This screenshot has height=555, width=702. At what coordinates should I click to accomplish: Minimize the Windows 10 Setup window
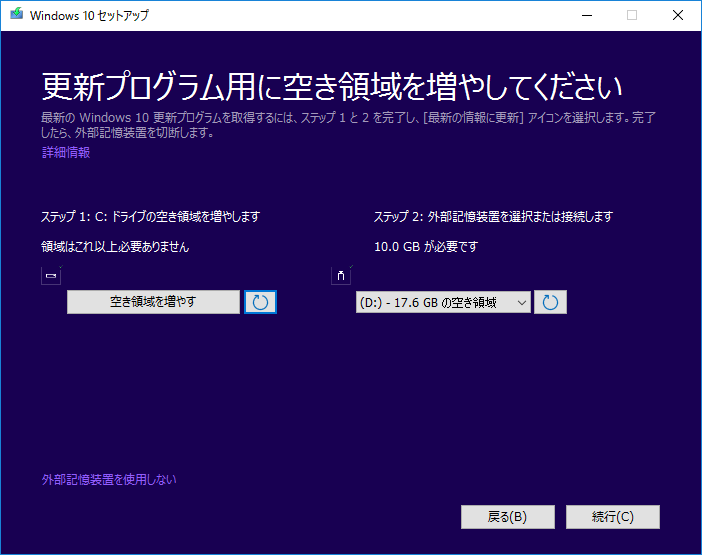point(587,15)
